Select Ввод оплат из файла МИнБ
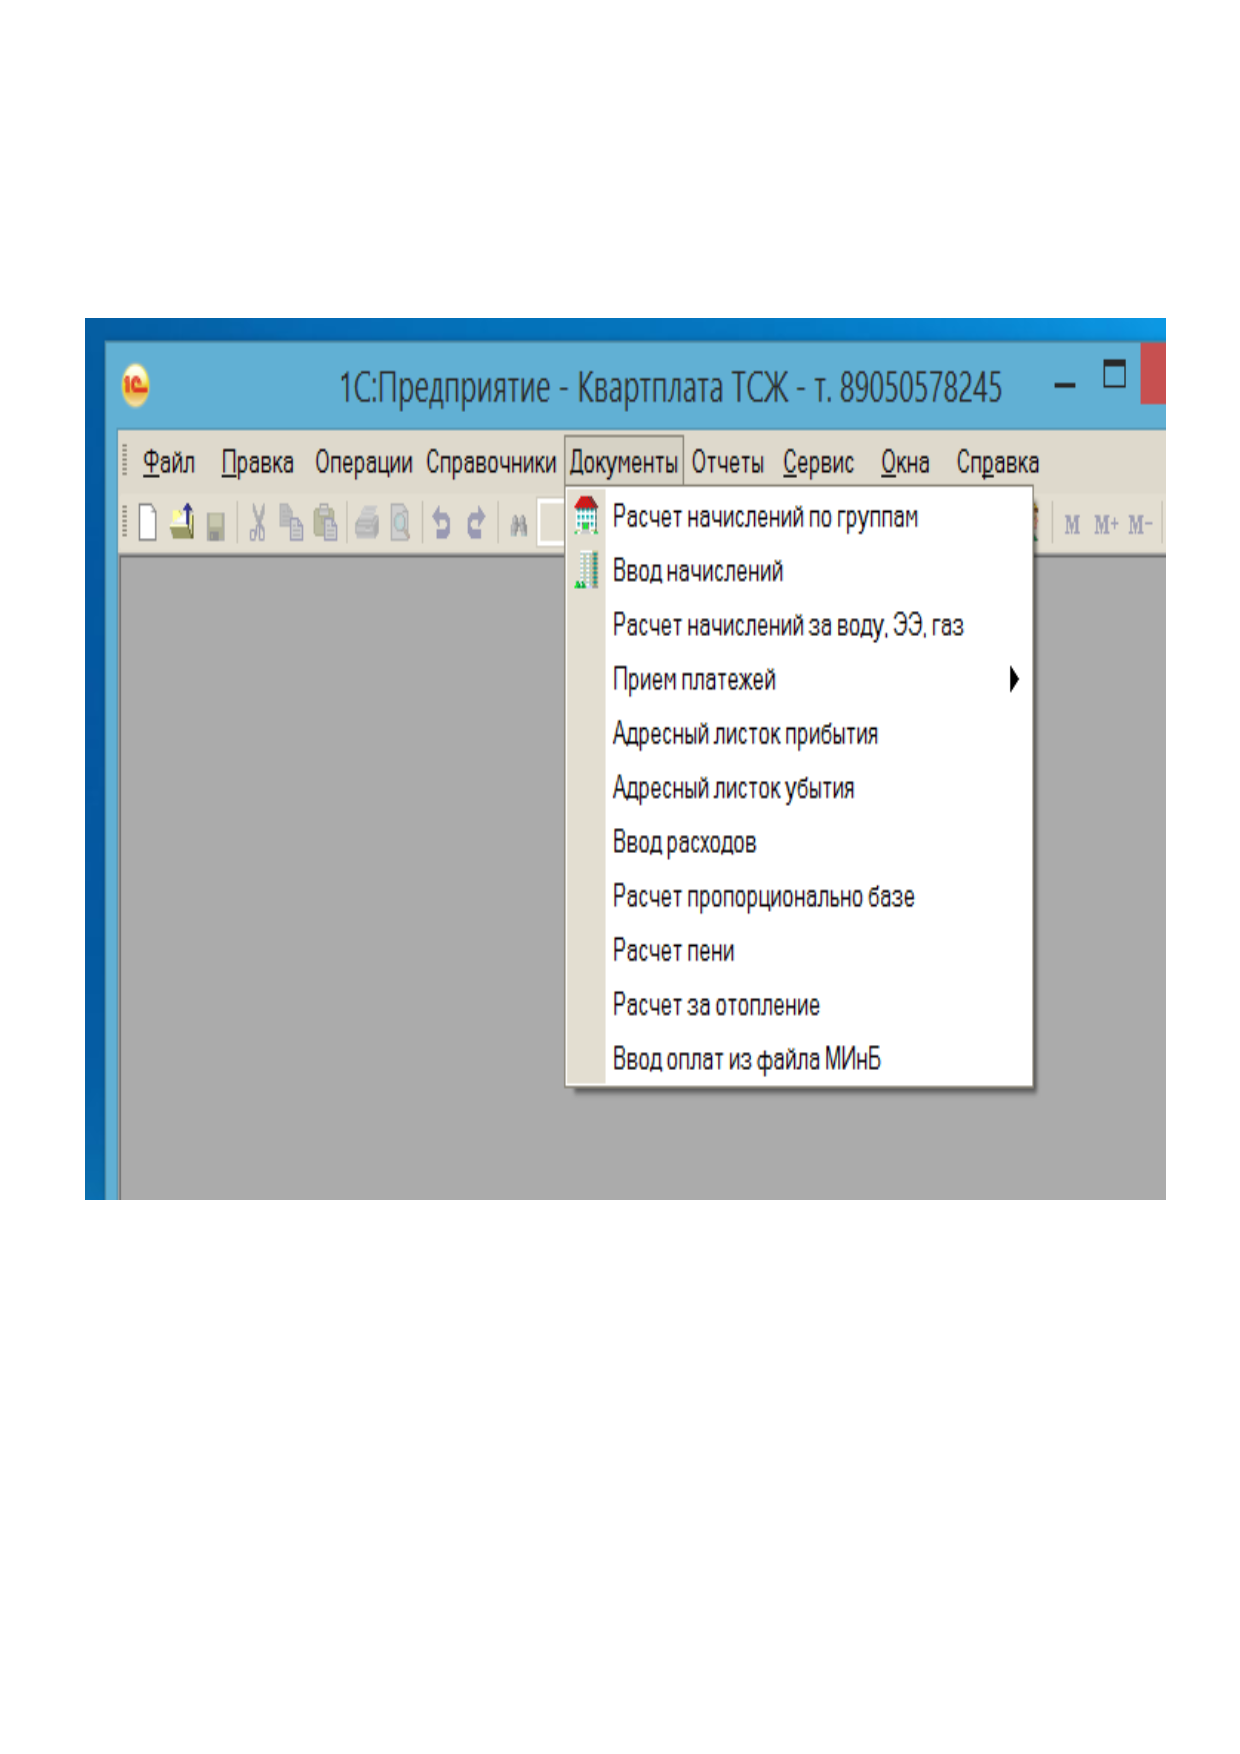The width and height of the screenshot is (1240, 1754). pyautogui.click(x=799, y=1057)
